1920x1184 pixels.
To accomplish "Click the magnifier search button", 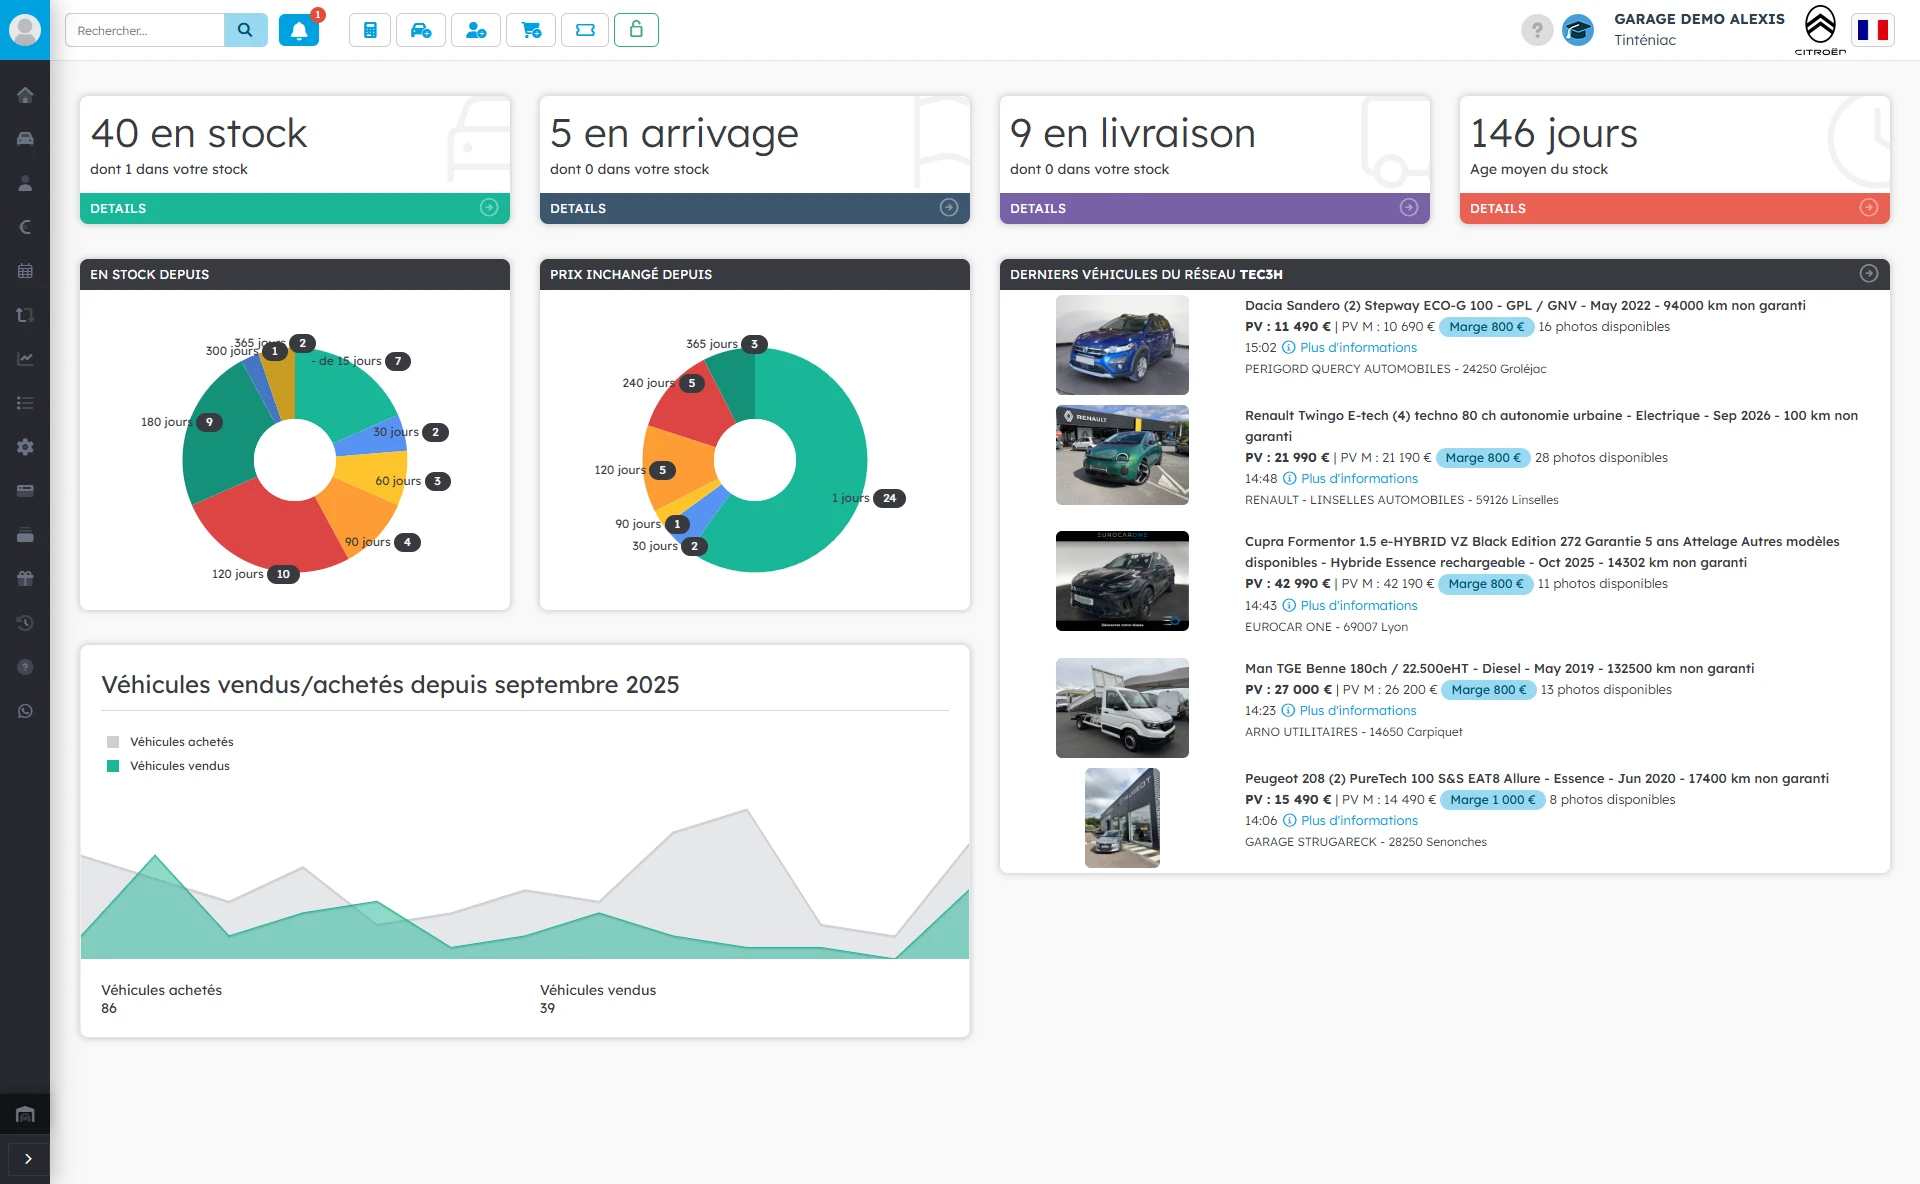I will click(x=245, y=30).
